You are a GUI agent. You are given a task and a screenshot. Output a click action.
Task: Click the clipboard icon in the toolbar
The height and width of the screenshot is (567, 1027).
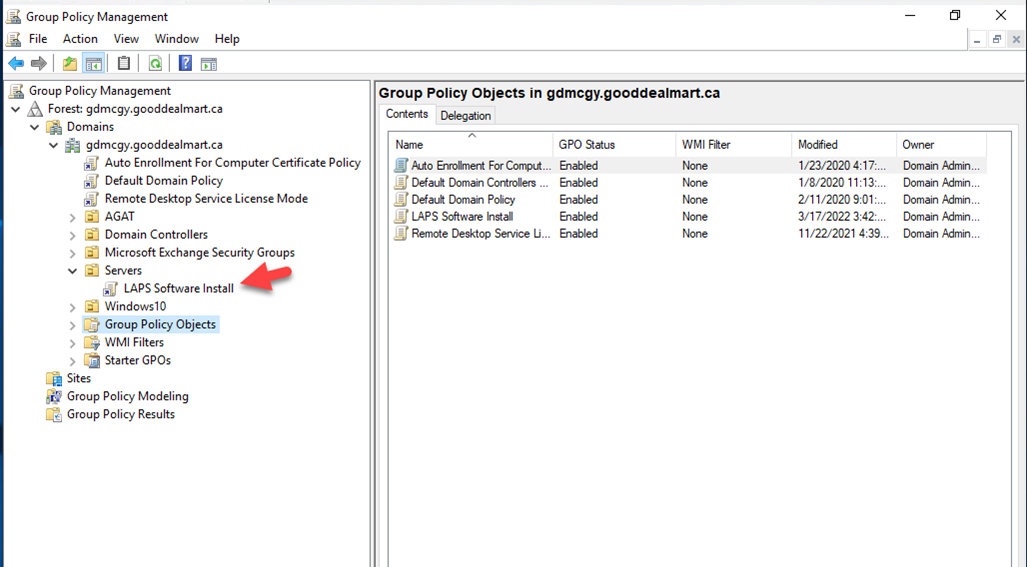pos(124,64)
